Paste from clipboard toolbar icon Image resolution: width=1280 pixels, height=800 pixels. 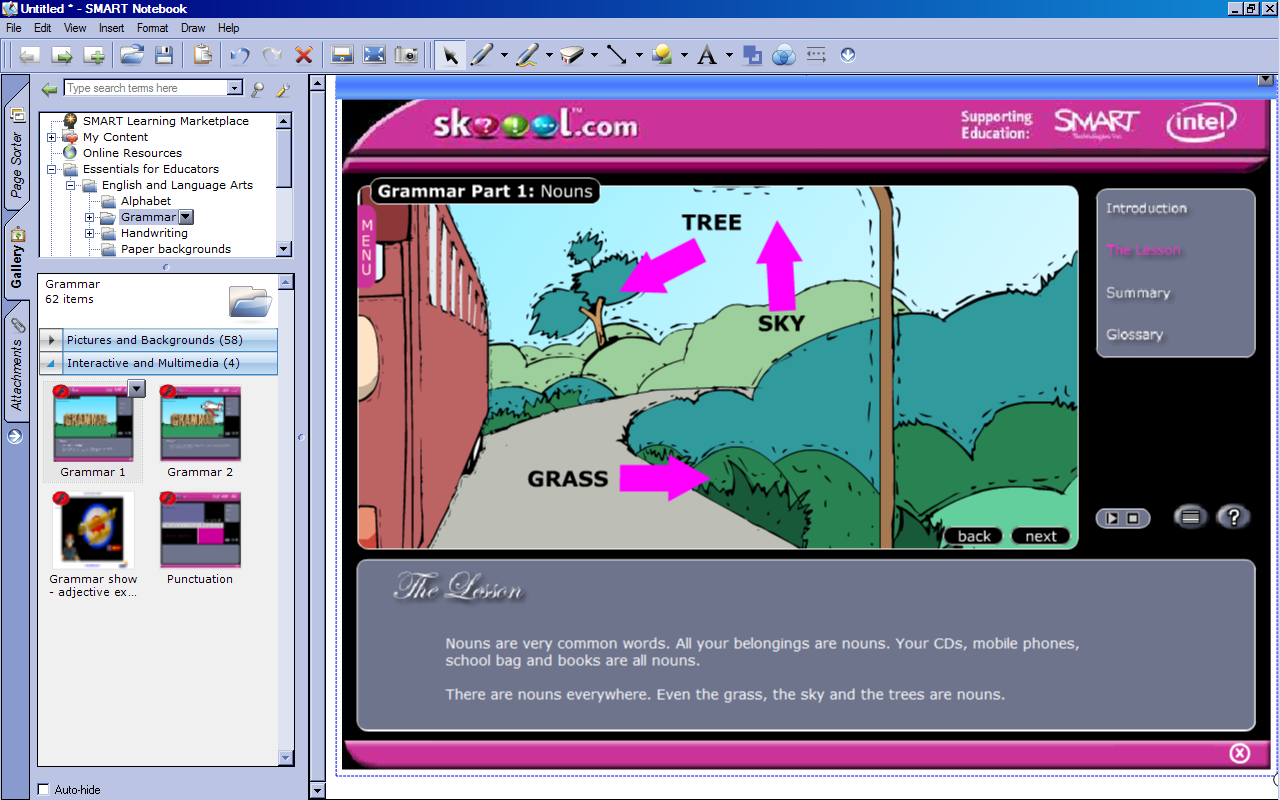point(203,55)
